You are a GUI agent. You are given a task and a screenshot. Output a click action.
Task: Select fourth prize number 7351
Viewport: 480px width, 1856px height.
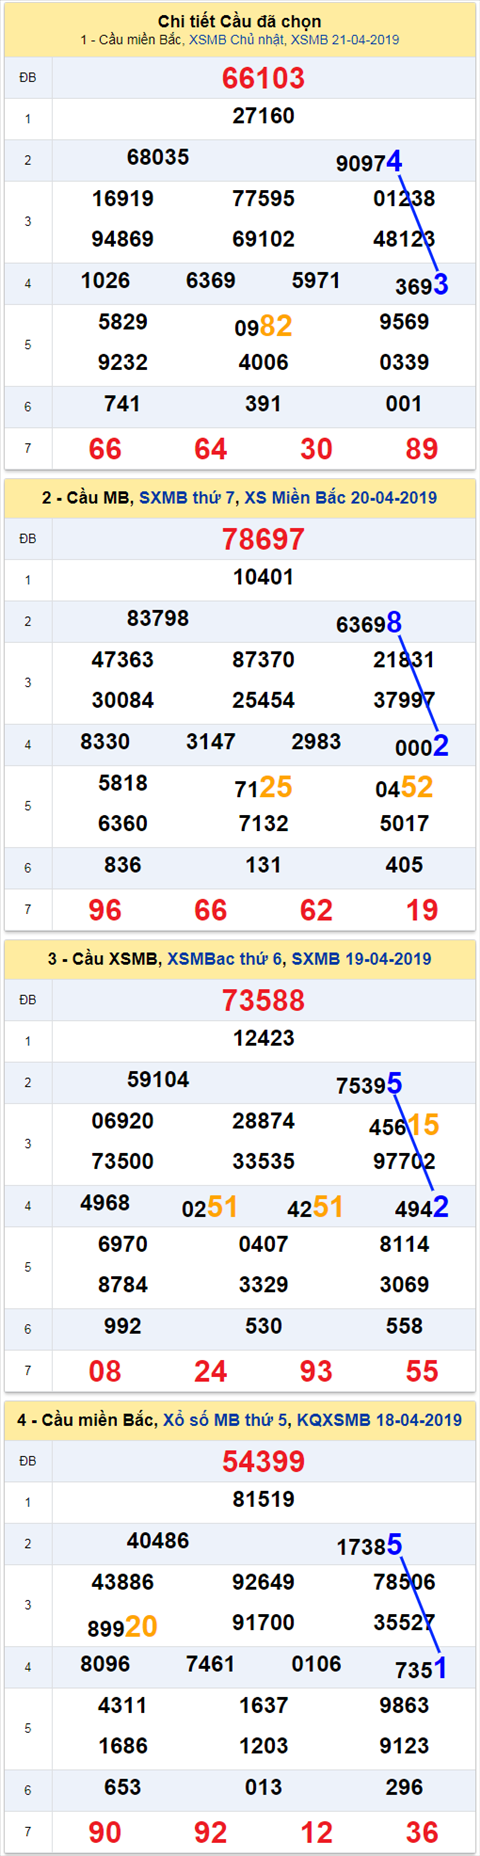coord(422,1668)
